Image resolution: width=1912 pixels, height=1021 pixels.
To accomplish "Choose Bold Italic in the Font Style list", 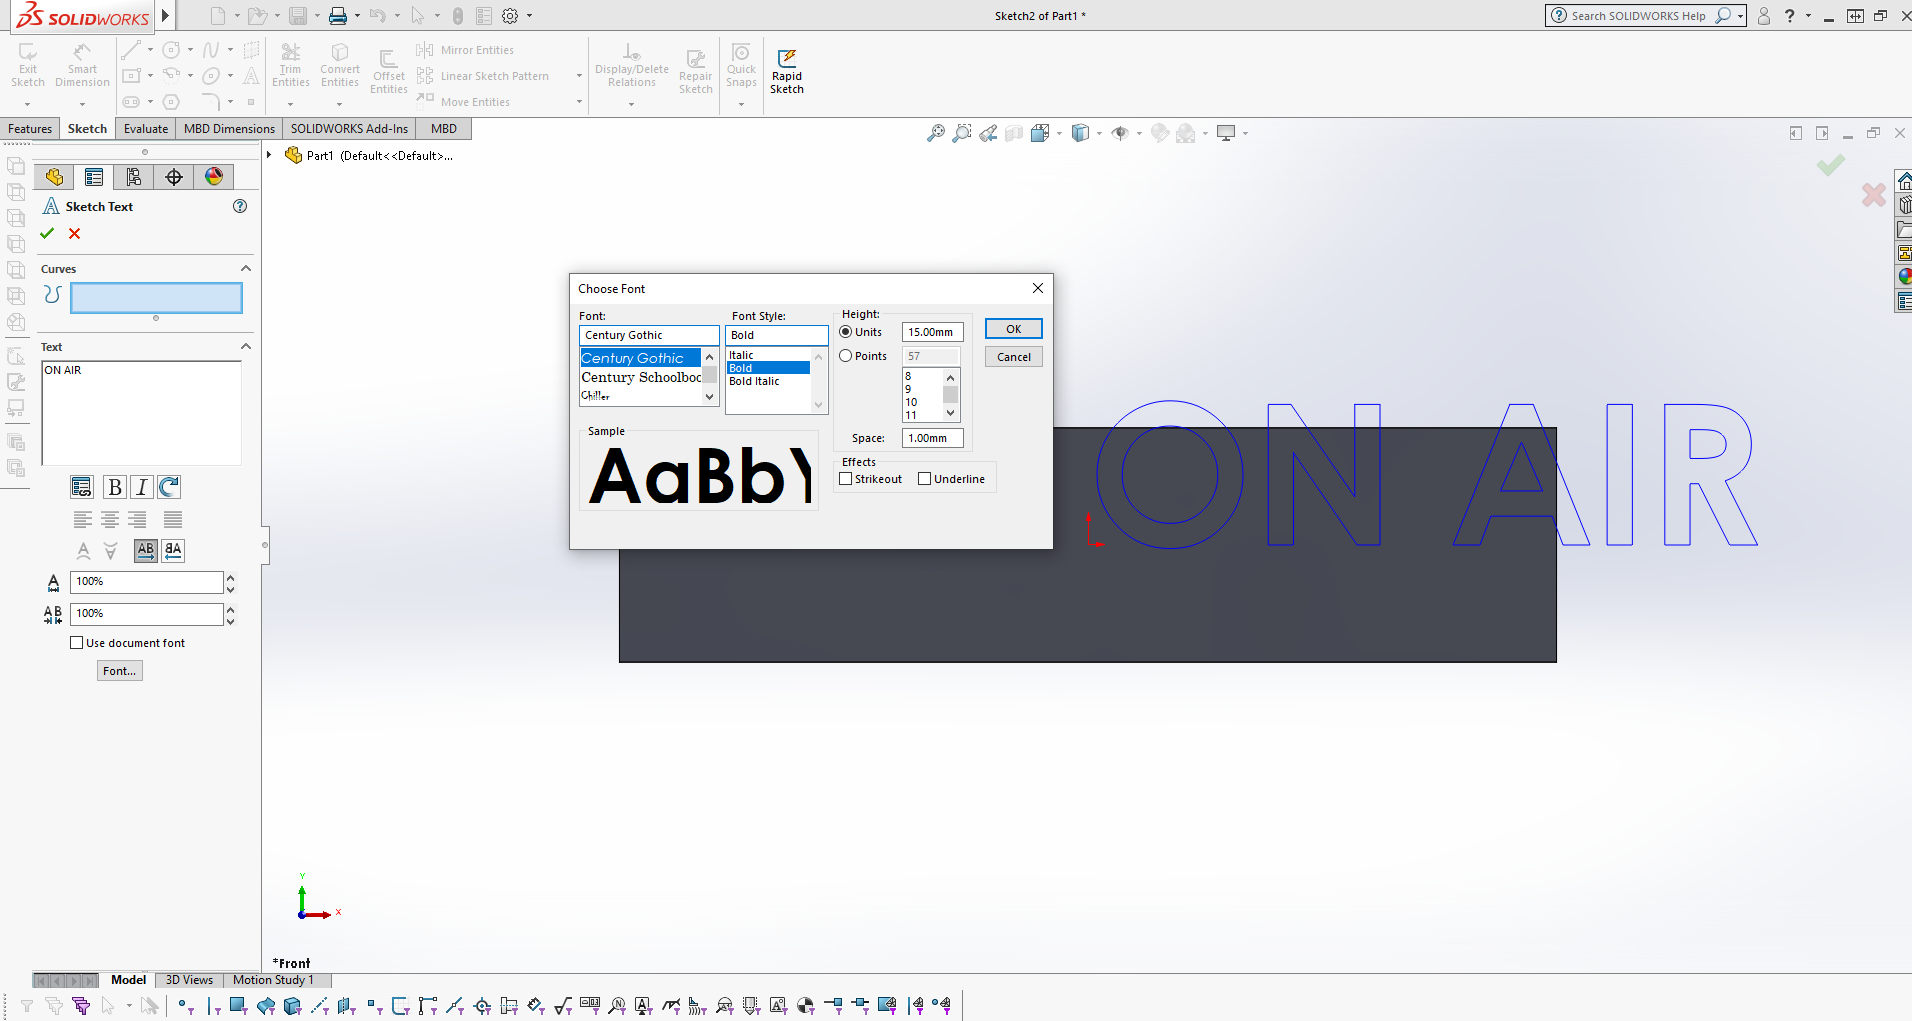I will [754, 381].
